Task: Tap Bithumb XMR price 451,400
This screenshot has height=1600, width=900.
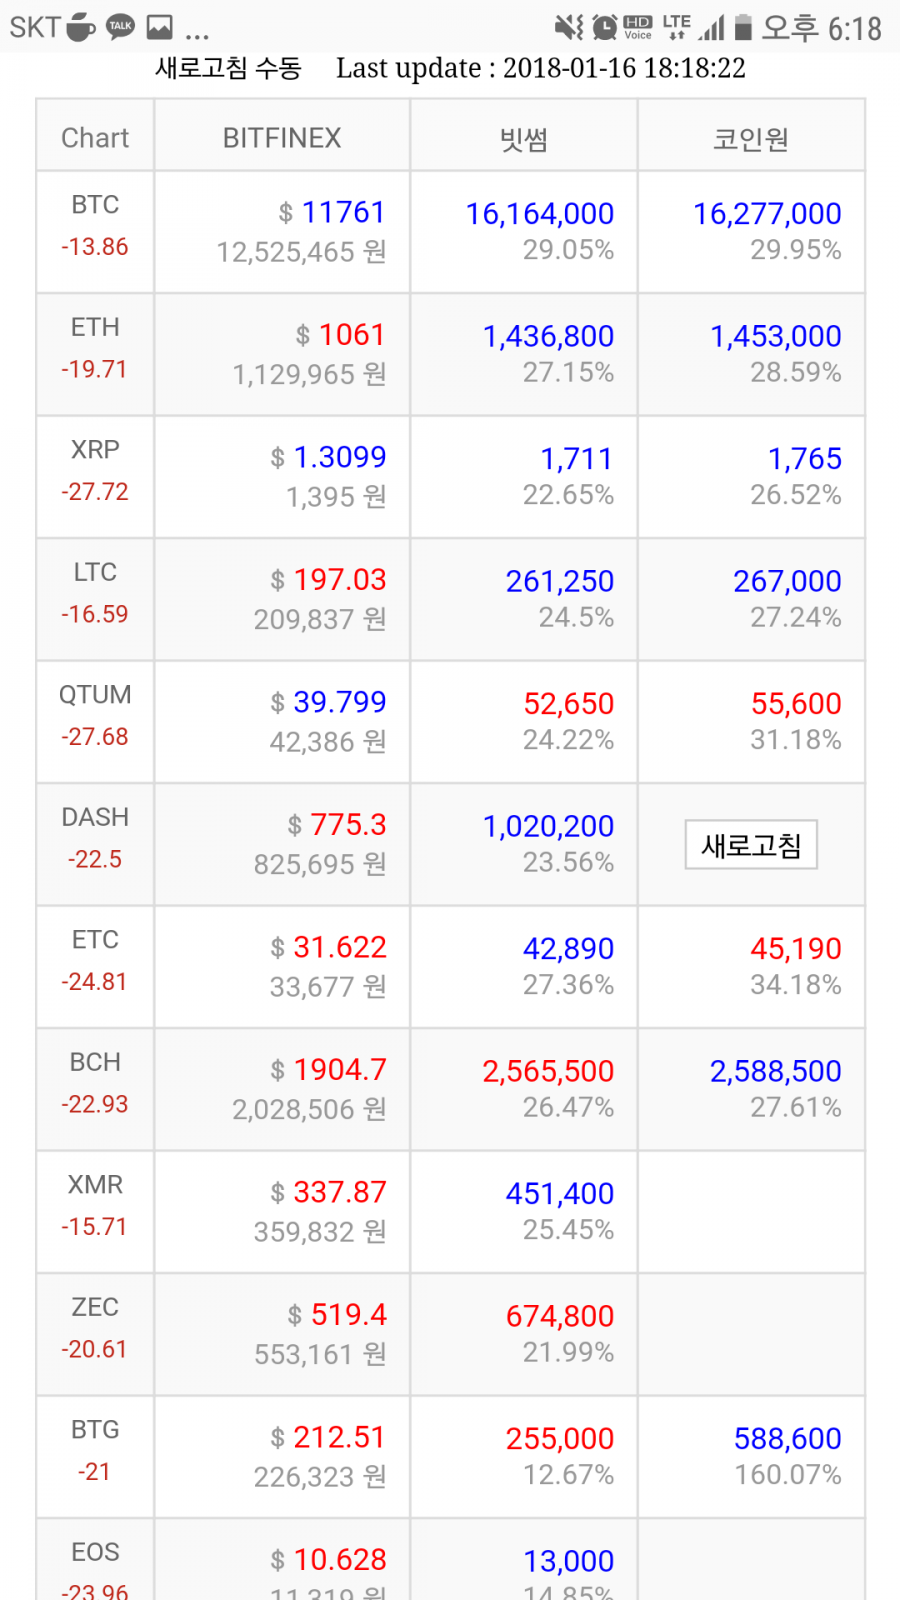Action: click(560, 1193)
